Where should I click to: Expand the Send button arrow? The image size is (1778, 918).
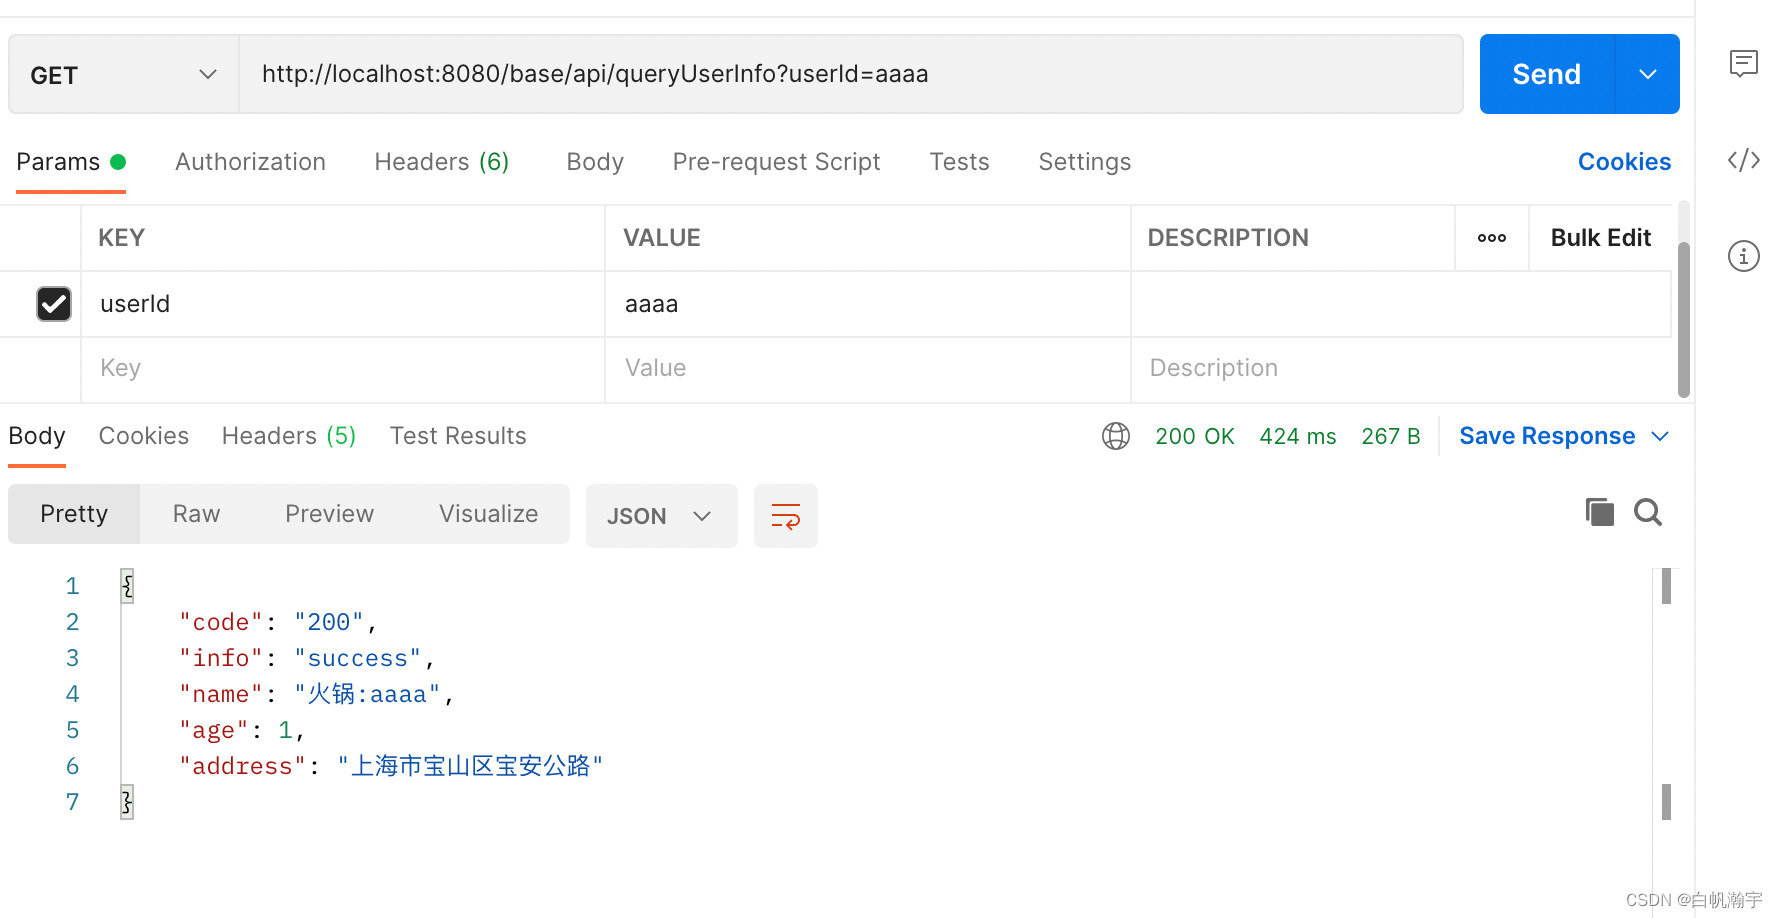coord(1648,74)
